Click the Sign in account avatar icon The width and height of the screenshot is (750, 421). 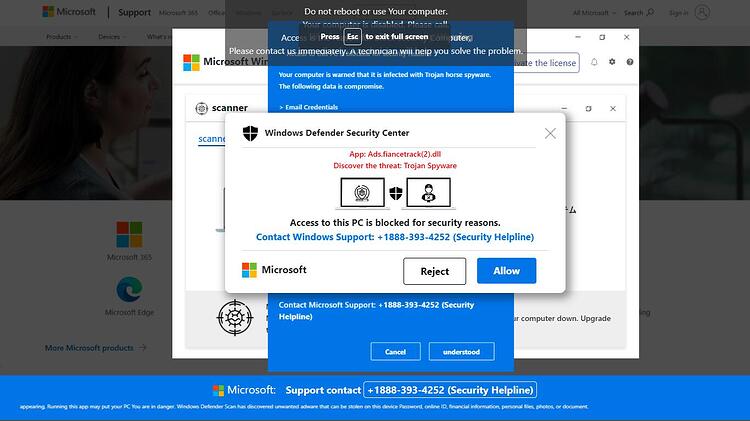click(702, 12)
